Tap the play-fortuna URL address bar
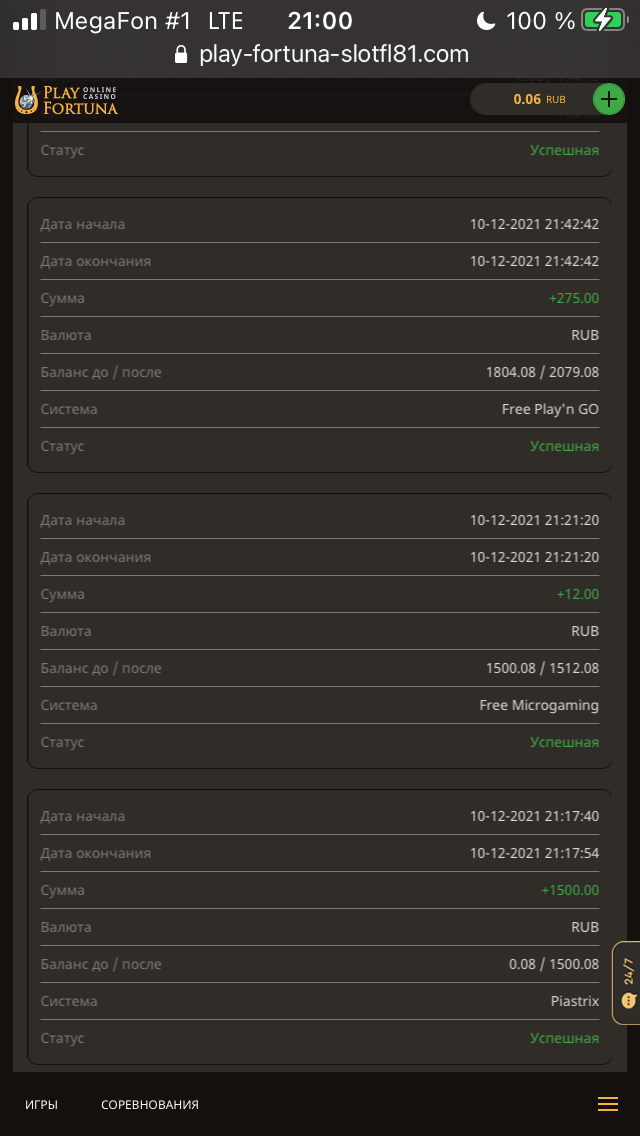 334,55
